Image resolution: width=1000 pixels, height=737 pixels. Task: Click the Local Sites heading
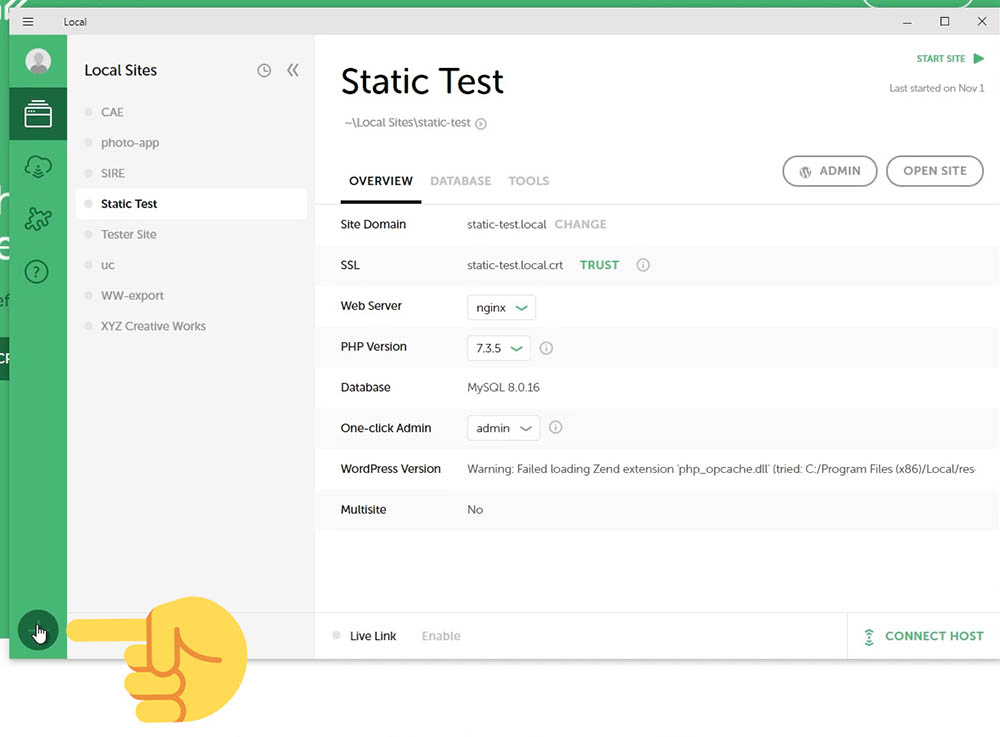tap(121, 70)
